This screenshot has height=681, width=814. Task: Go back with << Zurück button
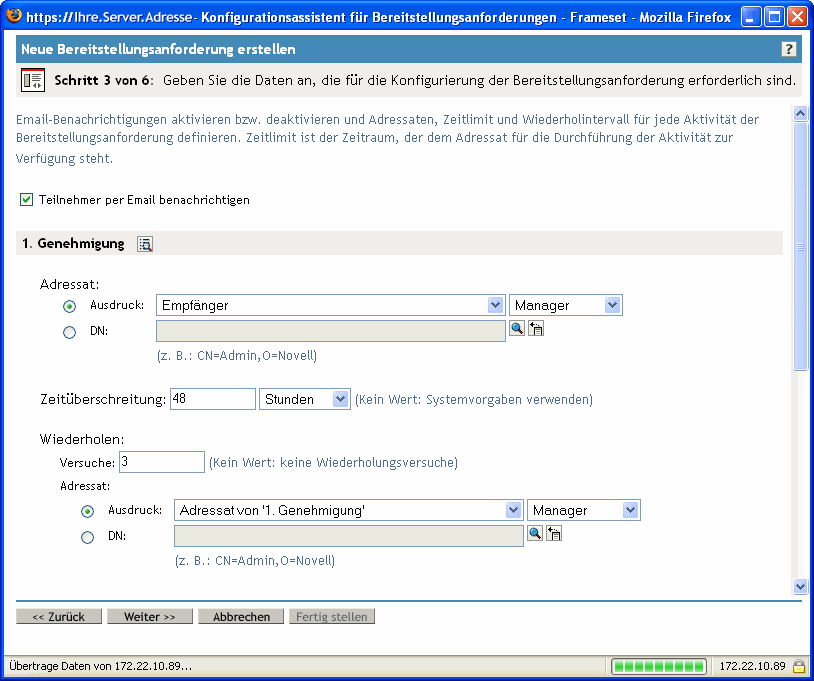pyautogui.click(x=59, y=617)
